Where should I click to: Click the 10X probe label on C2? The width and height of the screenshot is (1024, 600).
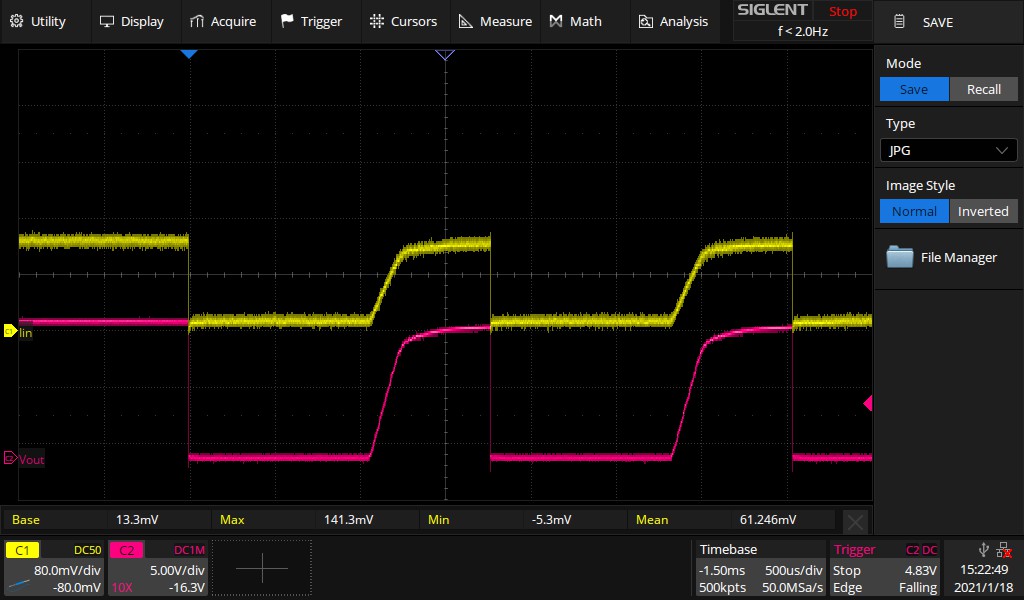pos(122,588)
